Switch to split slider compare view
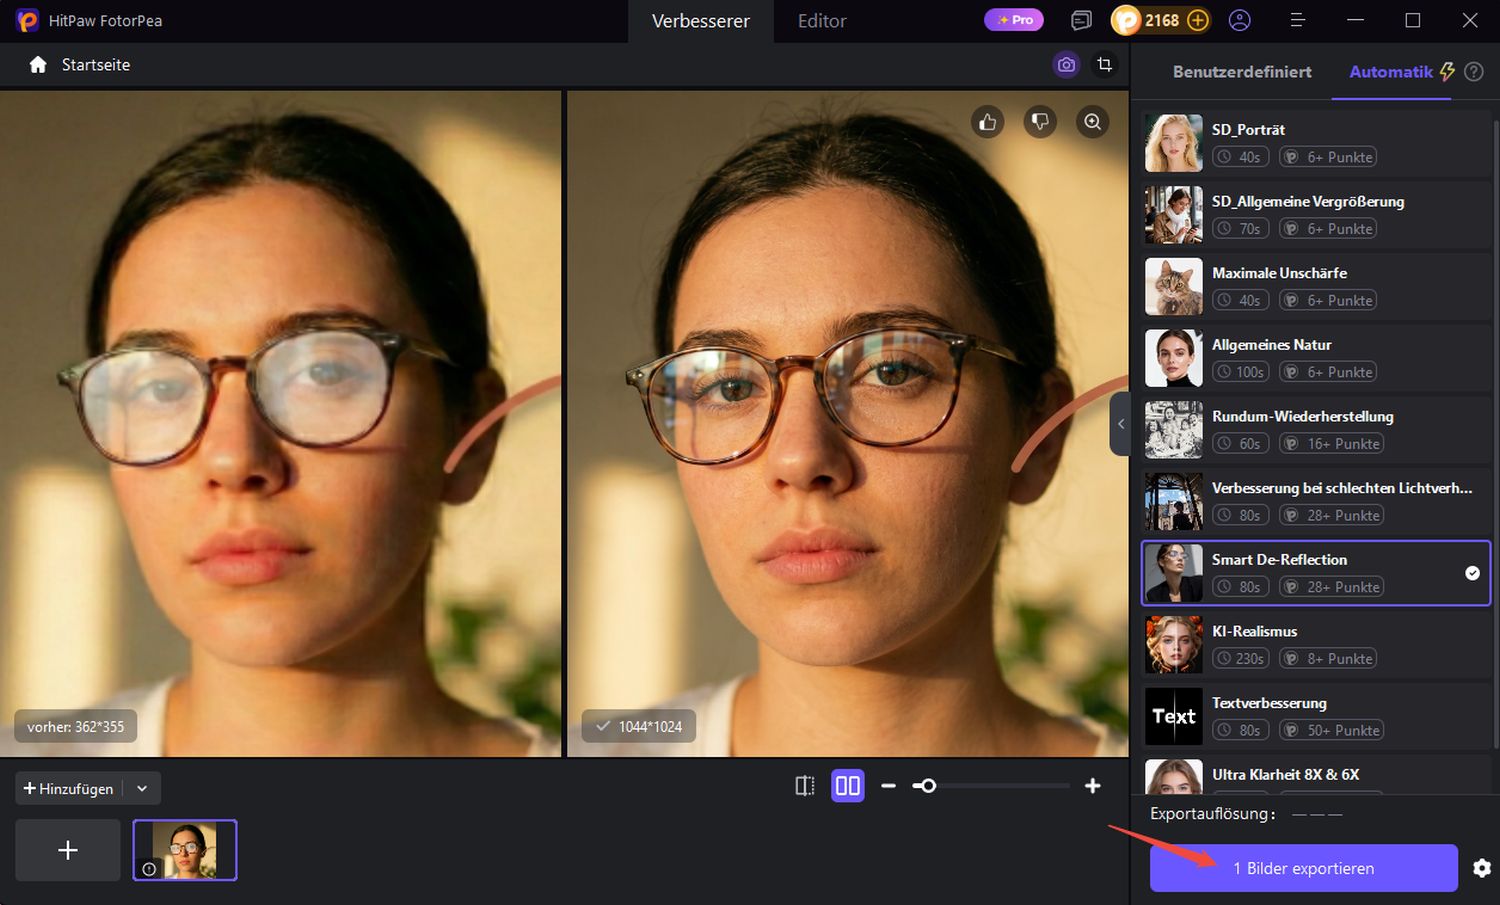 coord(805,786)
